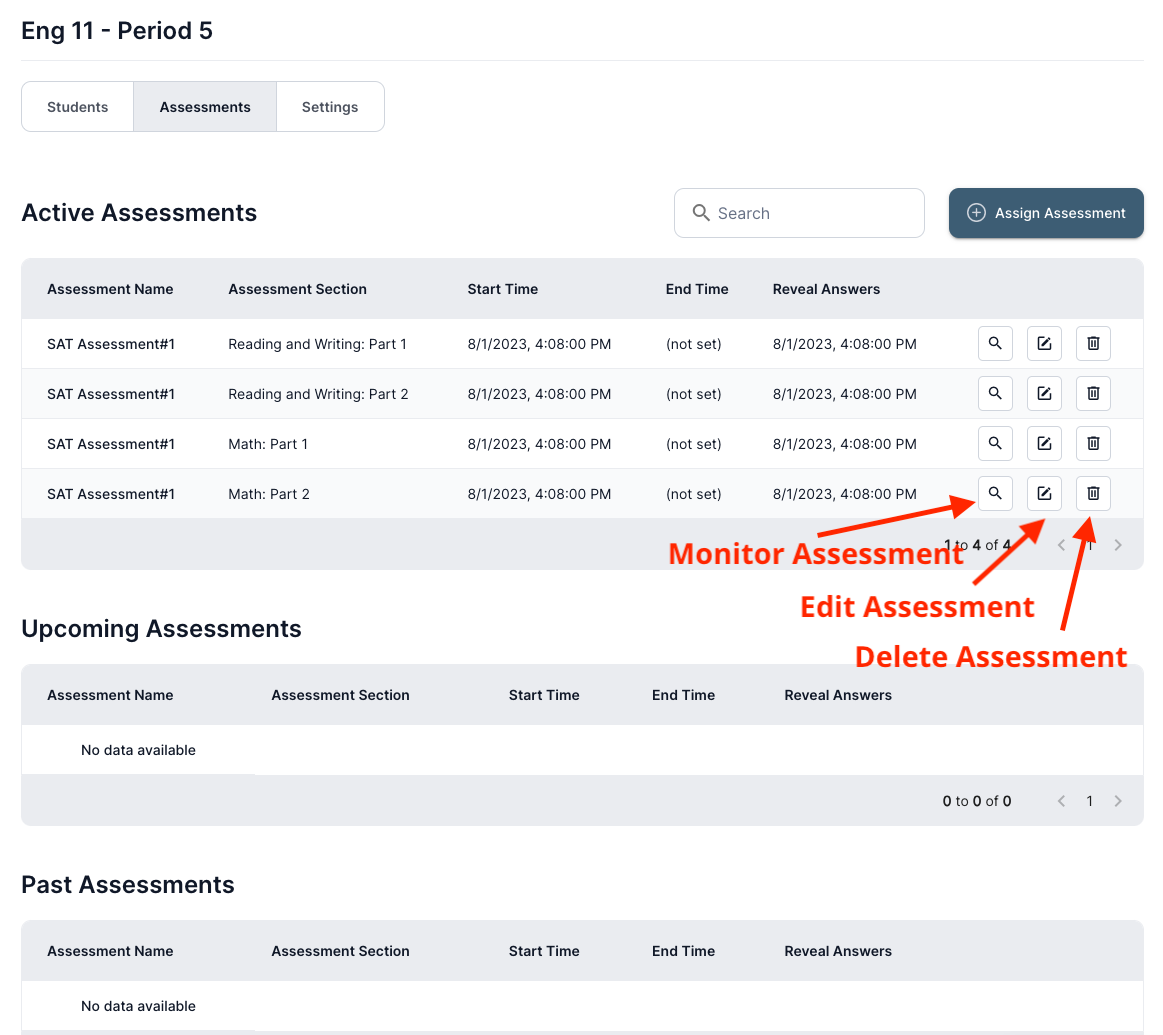Screen dimensions: 1163x1035
Task: Edit the Math: Part 2 assessment
Action: (1044, 493)
